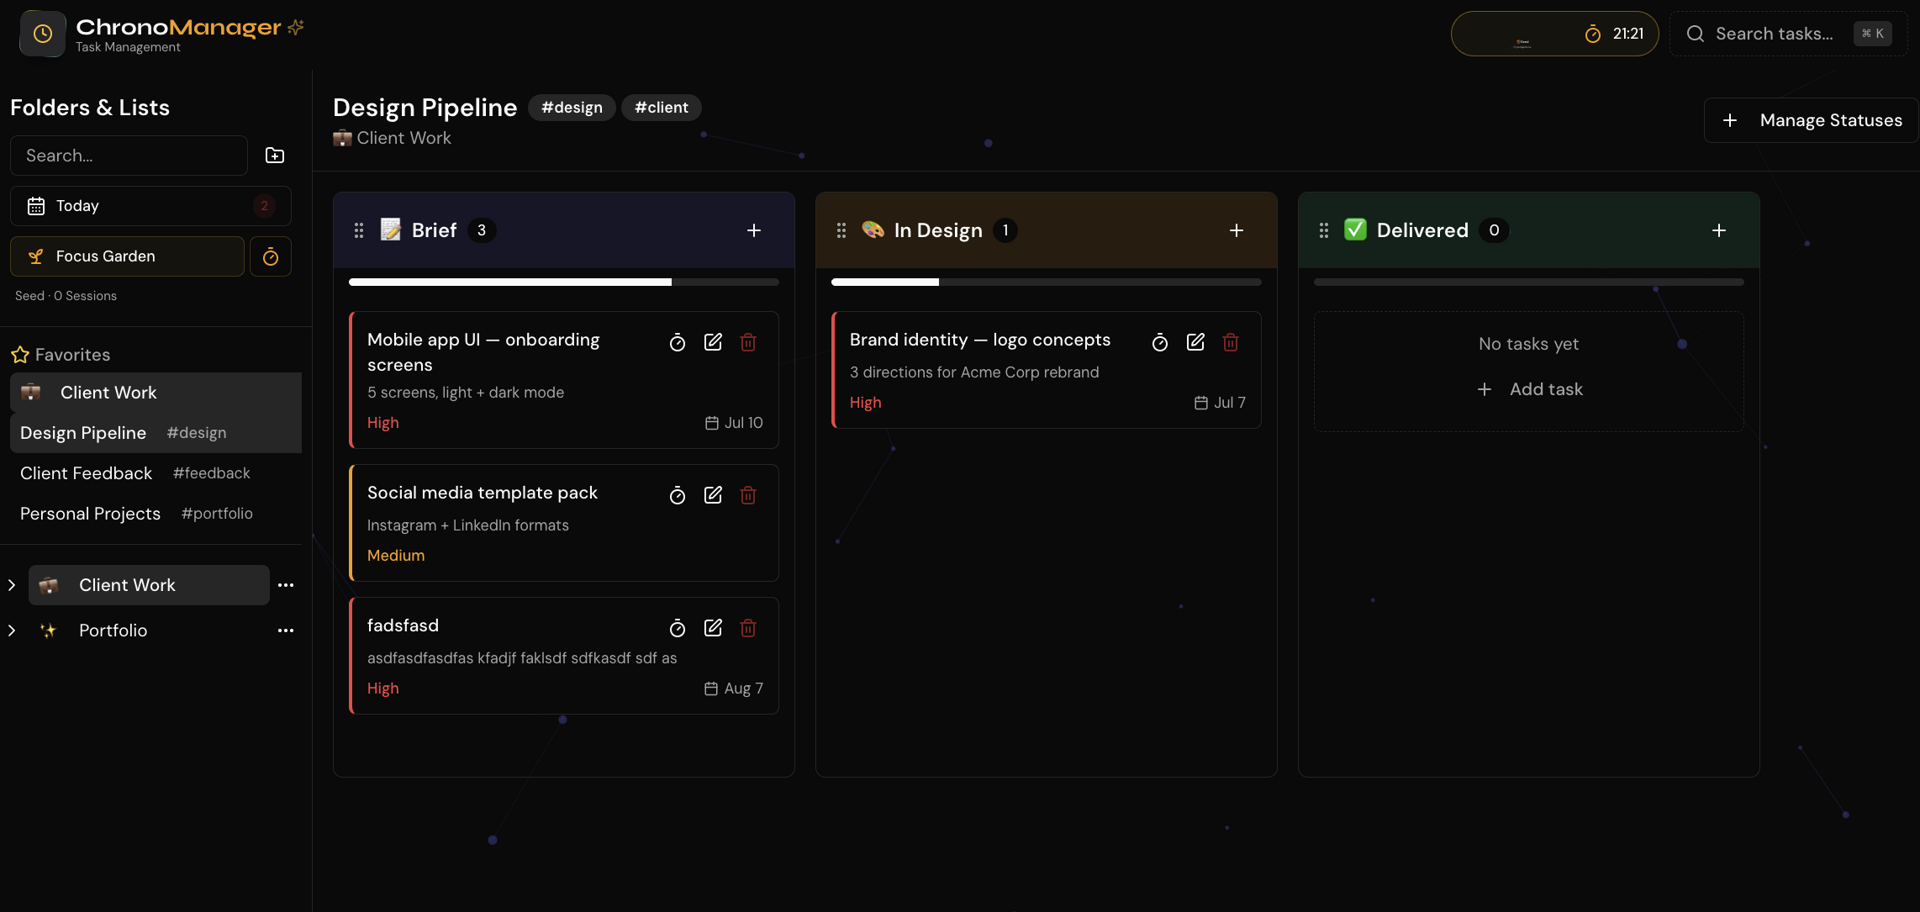Viewport: 1920px width, 912px height.
Task: Start timer on Social media template pack
Action: (x=677, y=495)
